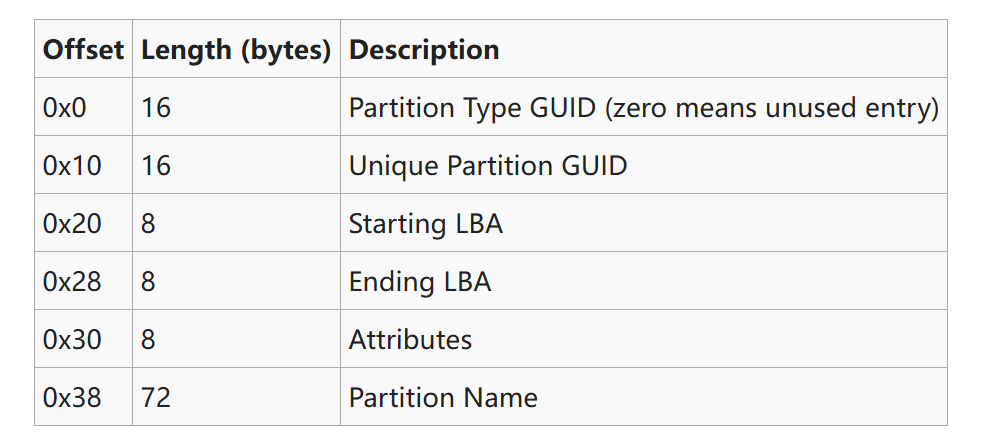Click the Description column header
994x448 pixels.
pos(424,49)
